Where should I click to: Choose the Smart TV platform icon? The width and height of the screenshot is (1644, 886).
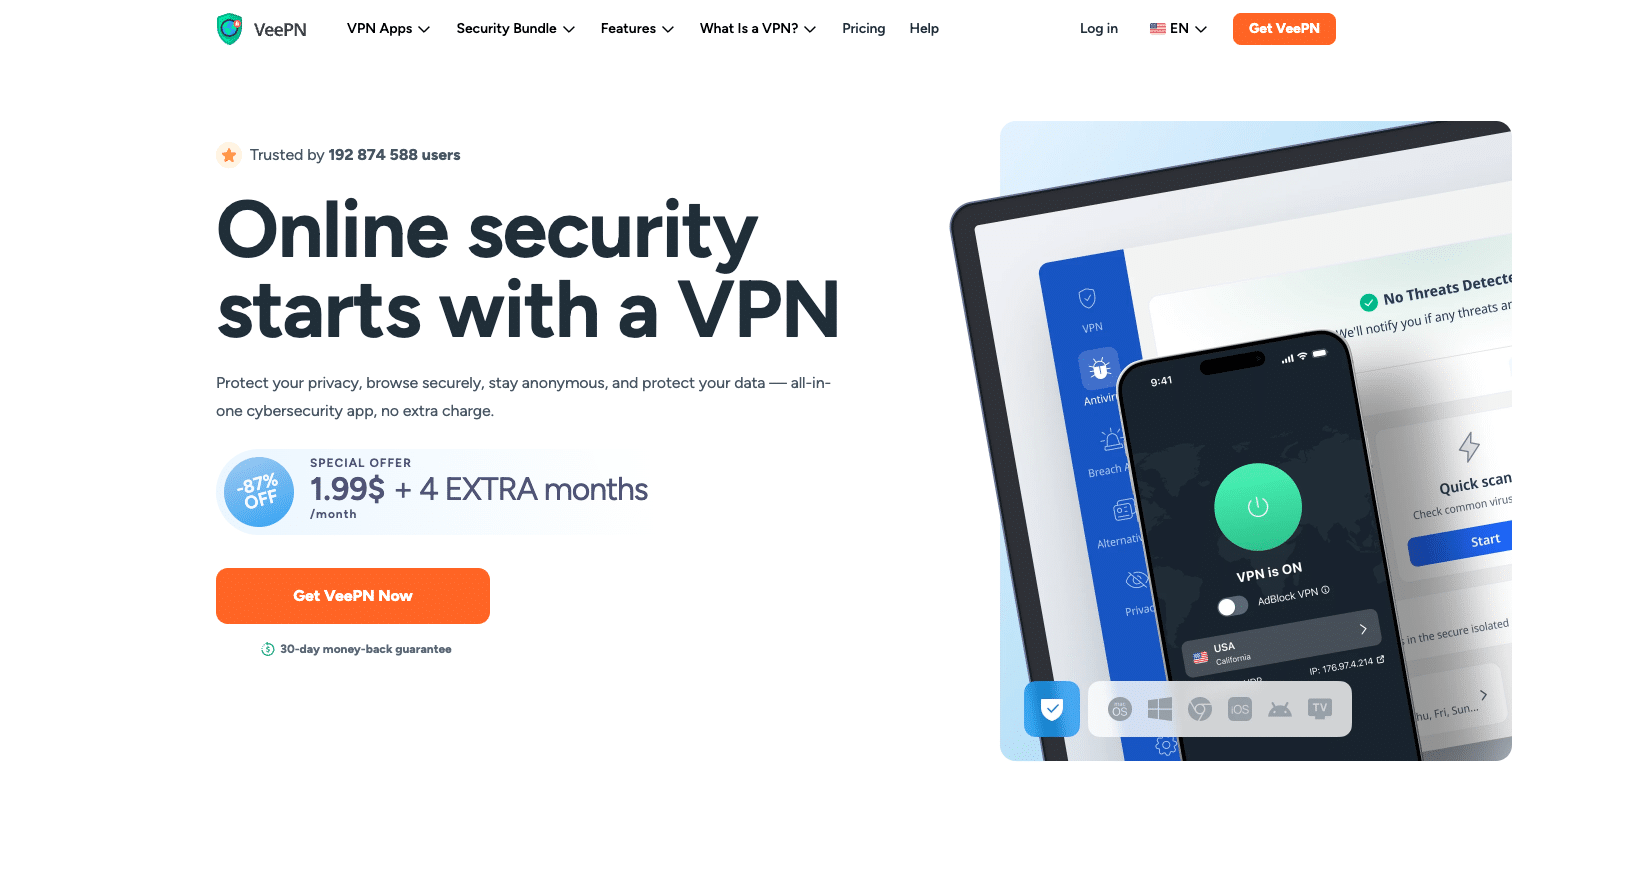pos(1320,709)
